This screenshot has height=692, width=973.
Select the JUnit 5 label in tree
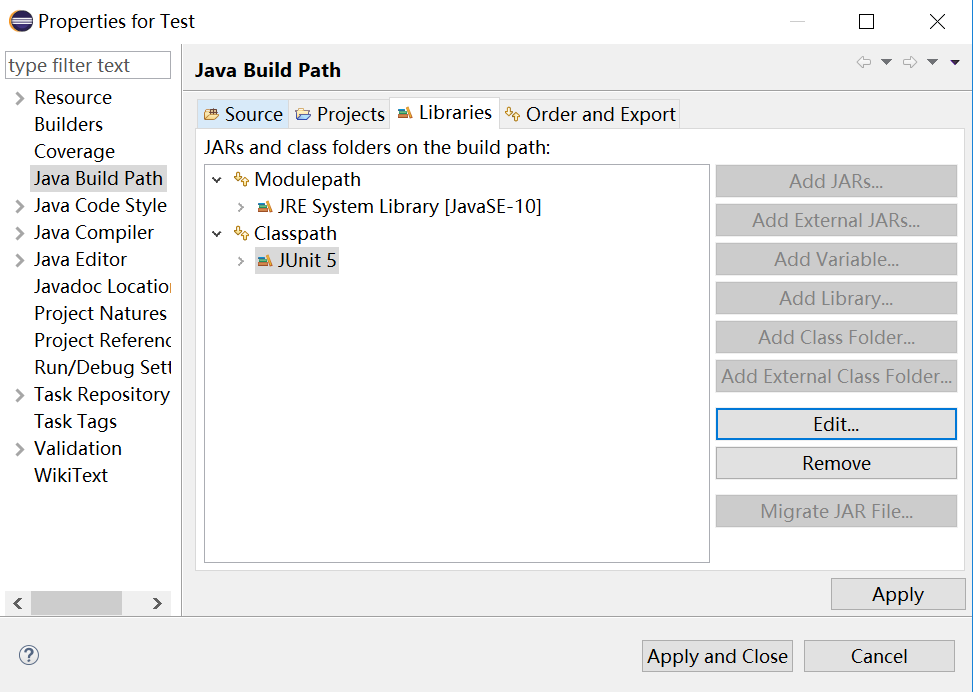click(x=307, y=260)
